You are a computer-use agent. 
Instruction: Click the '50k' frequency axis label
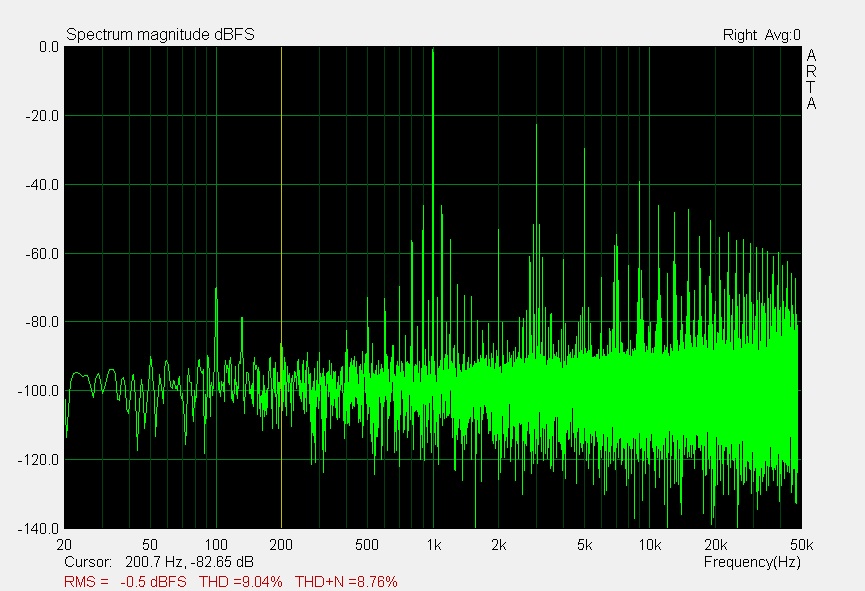pos(802,545)
